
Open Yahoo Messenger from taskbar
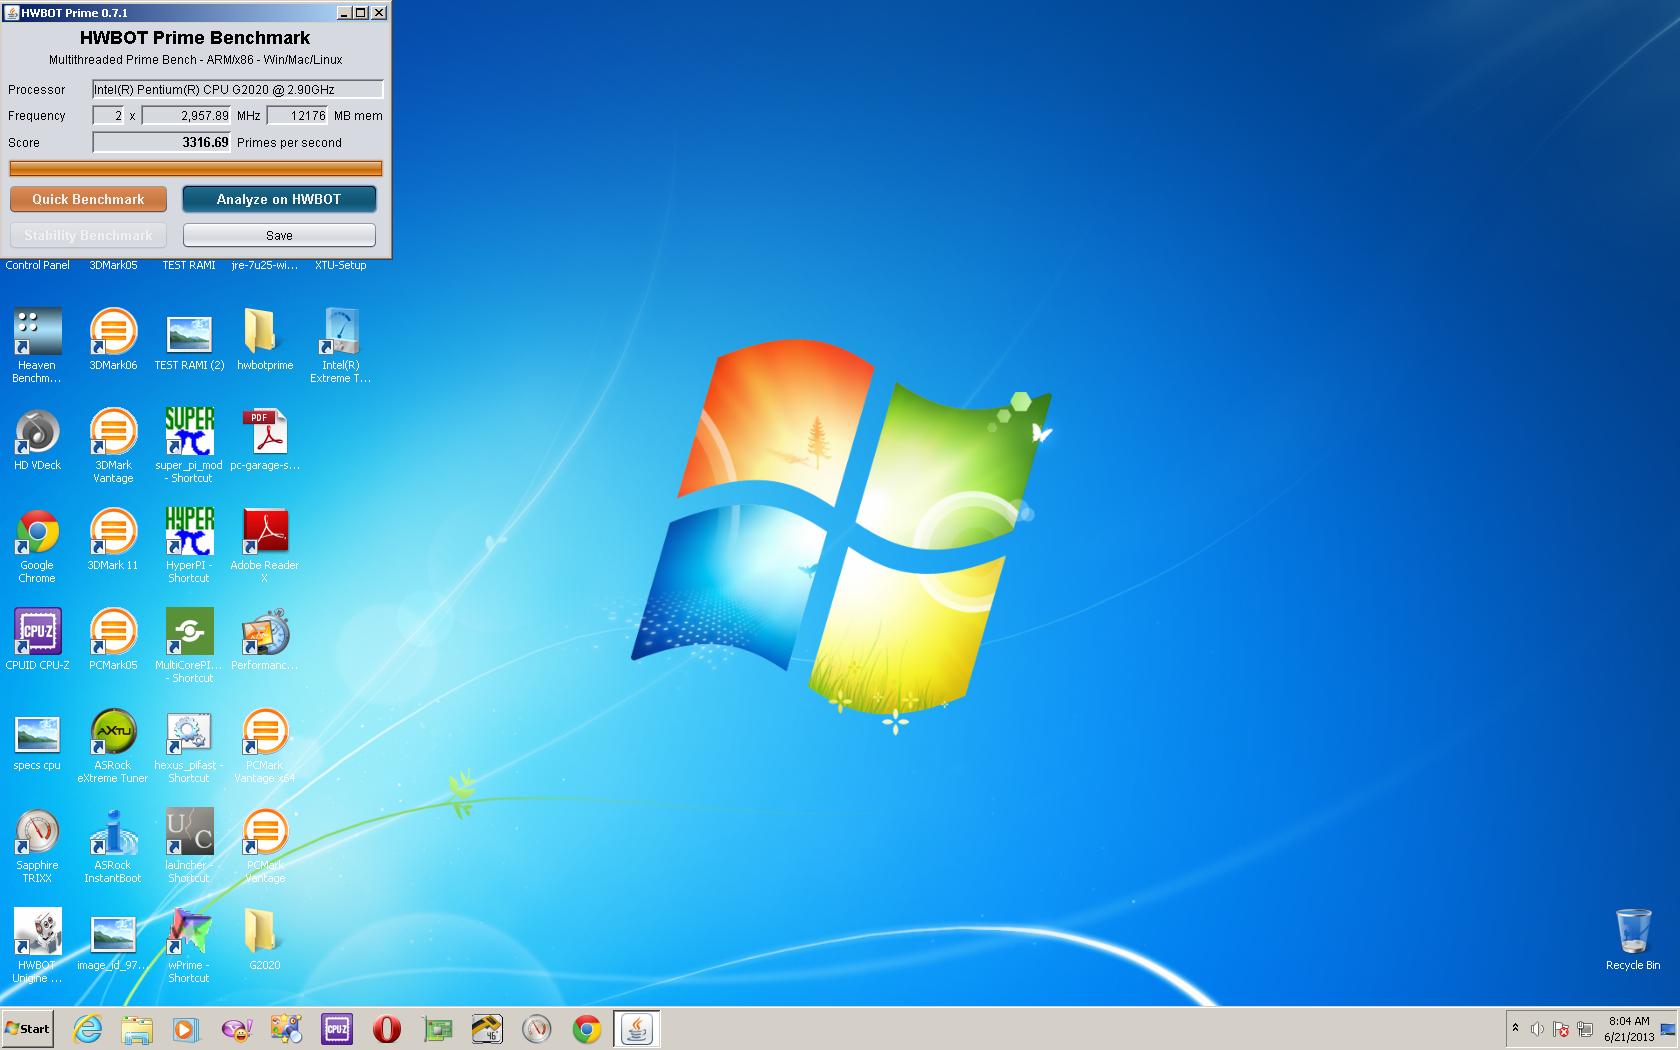click(x=237, y=1029)
